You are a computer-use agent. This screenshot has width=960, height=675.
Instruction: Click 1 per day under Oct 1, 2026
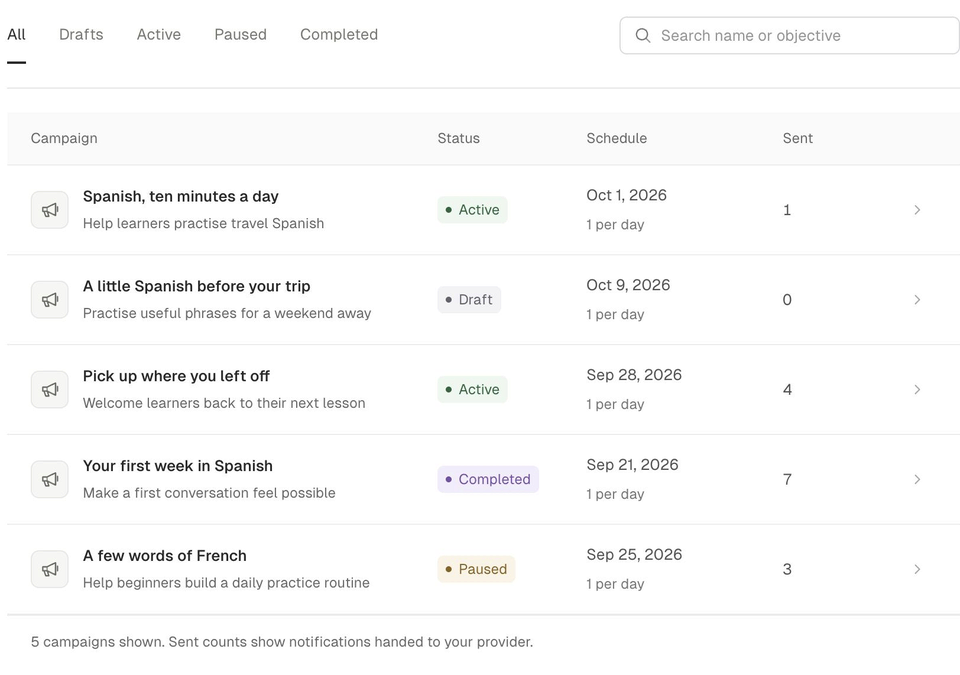point(615,224)
